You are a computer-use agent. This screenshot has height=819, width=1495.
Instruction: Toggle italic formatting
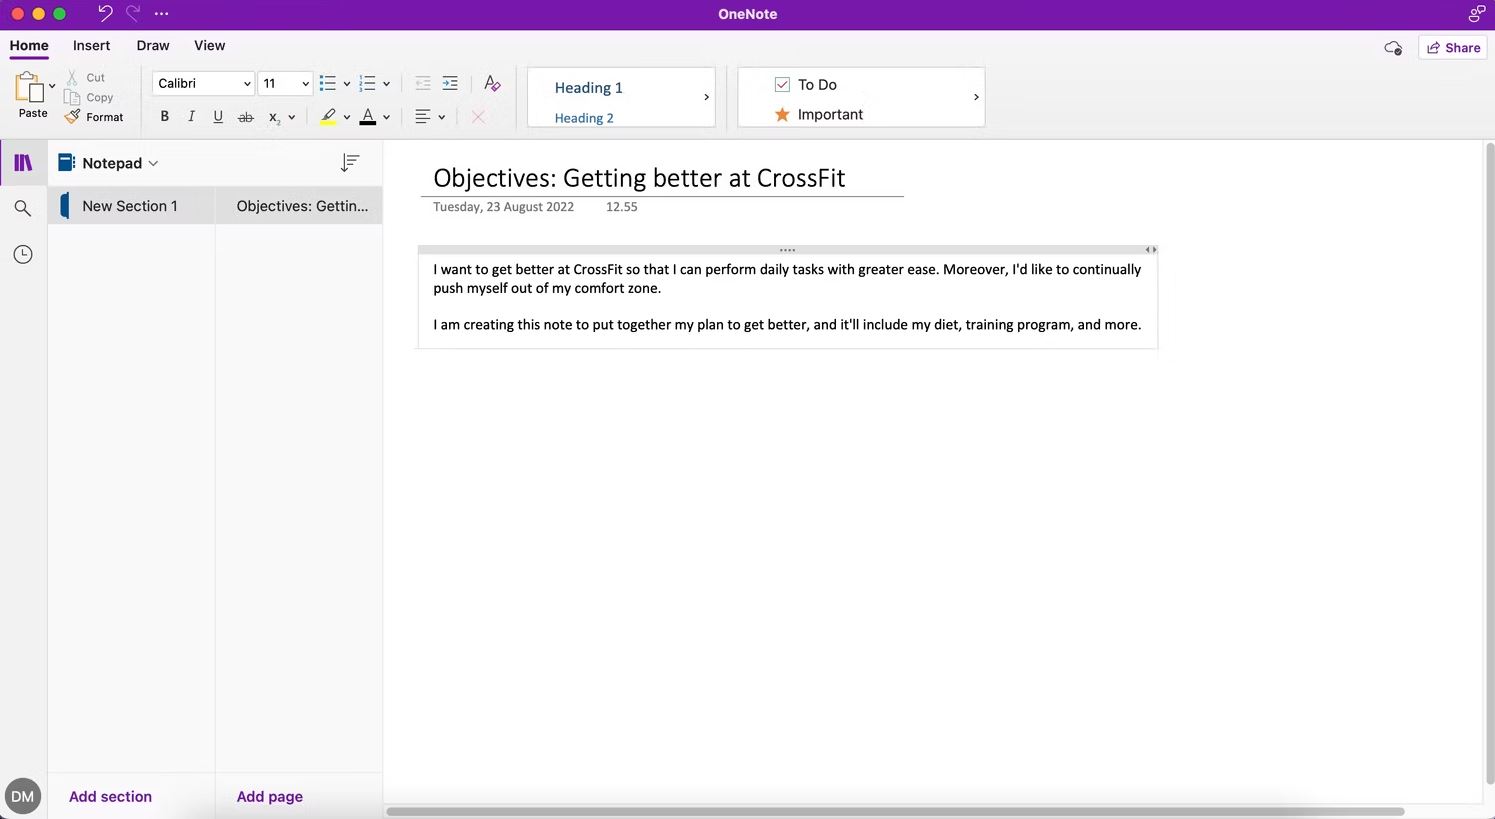coord(191,117)
